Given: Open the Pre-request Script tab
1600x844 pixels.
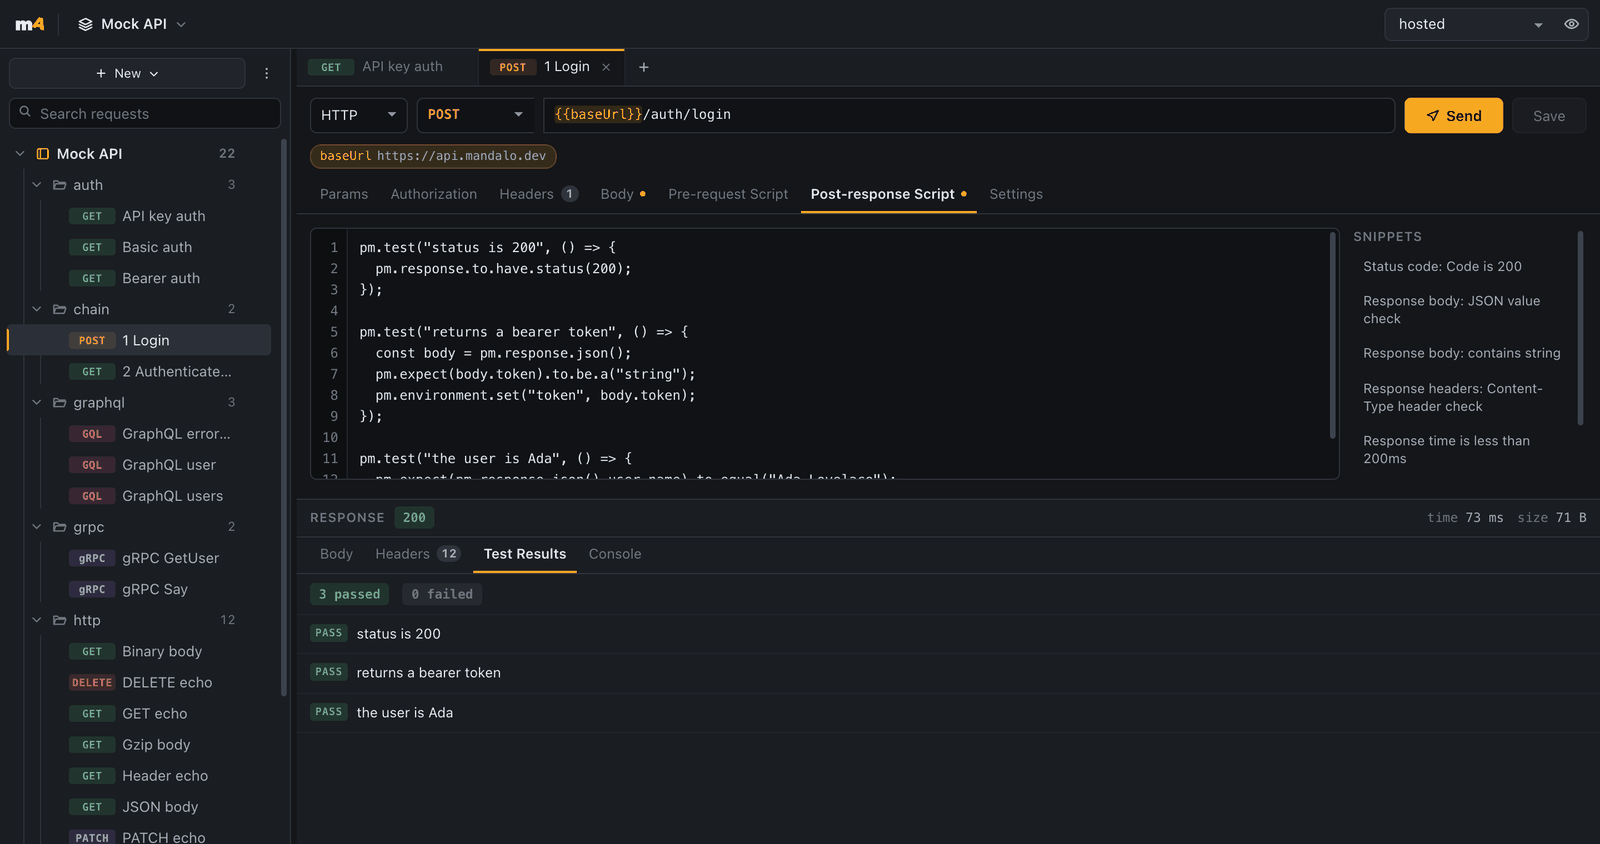Looking at the screenshot, I should (x=728, y=194).
